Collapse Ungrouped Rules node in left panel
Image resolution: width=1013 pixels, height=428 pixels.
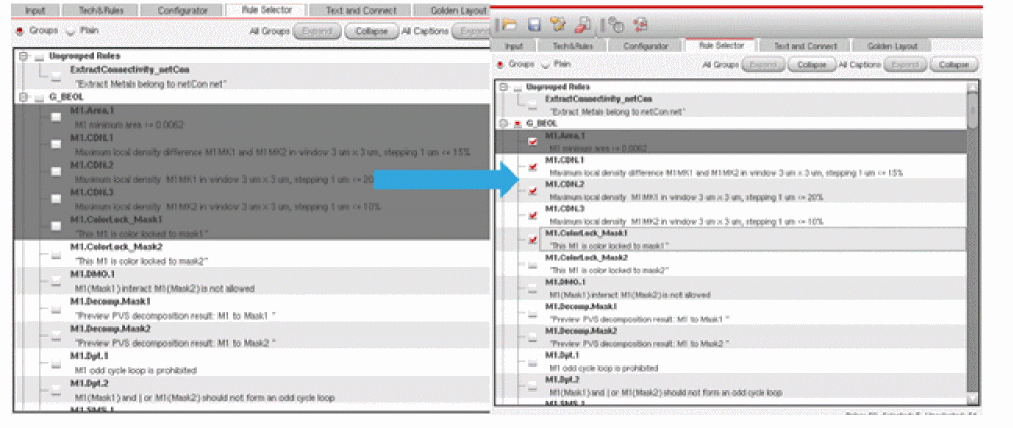click(24, 57)
